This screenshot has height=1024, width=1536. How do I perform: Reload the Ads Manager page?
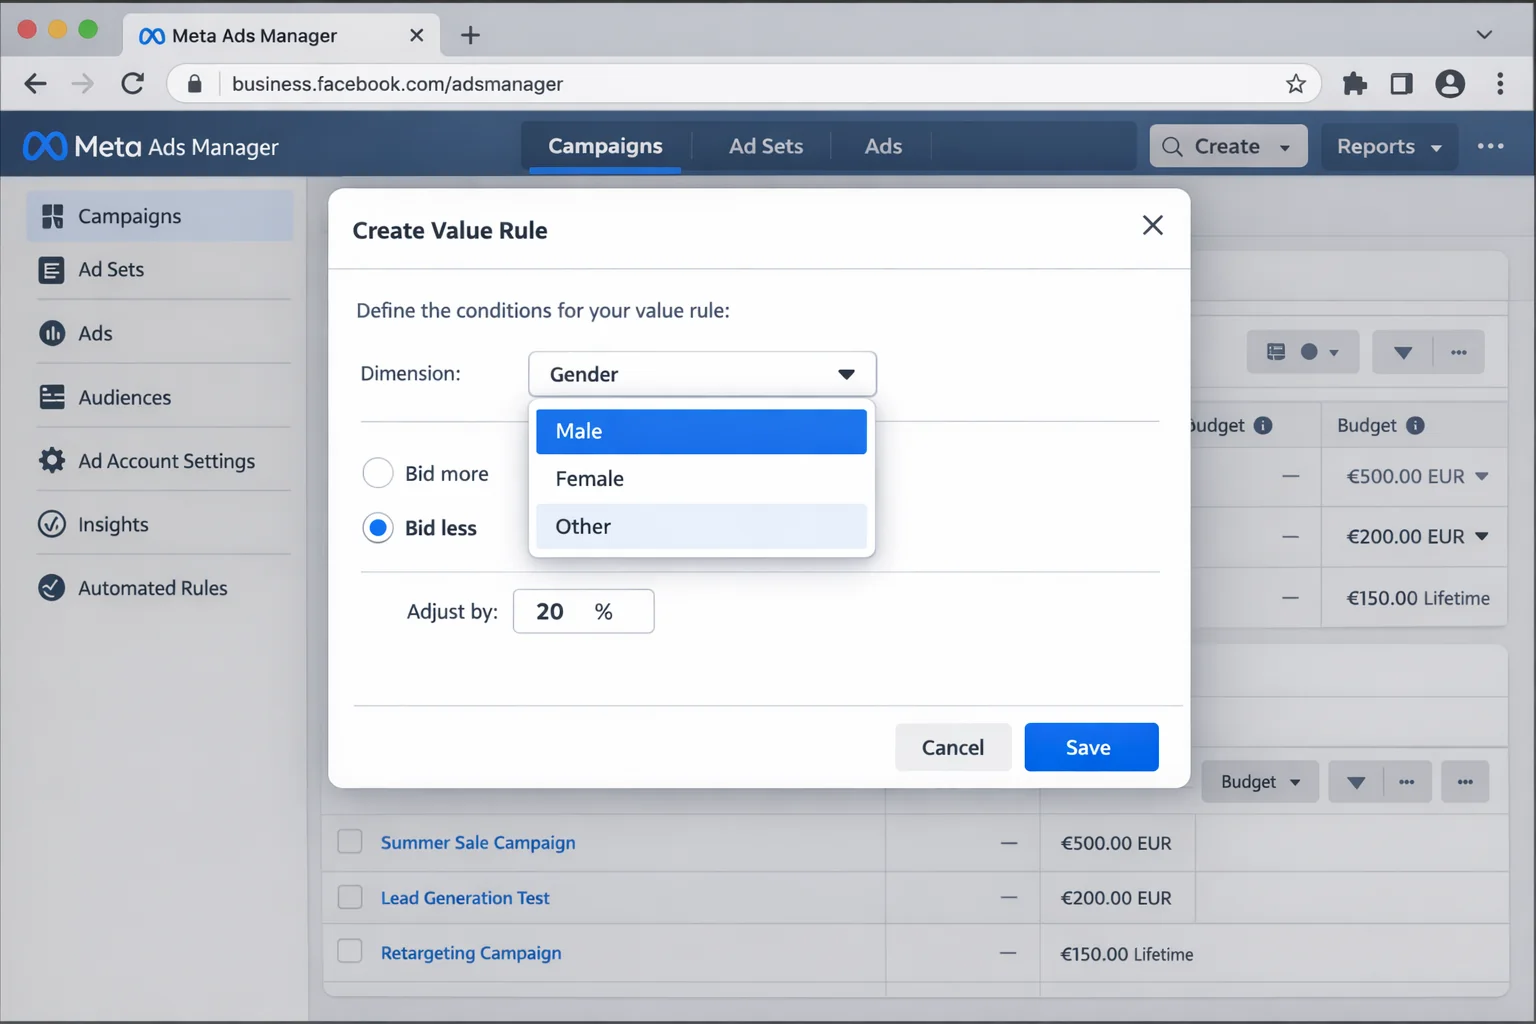tap(133, 83)
